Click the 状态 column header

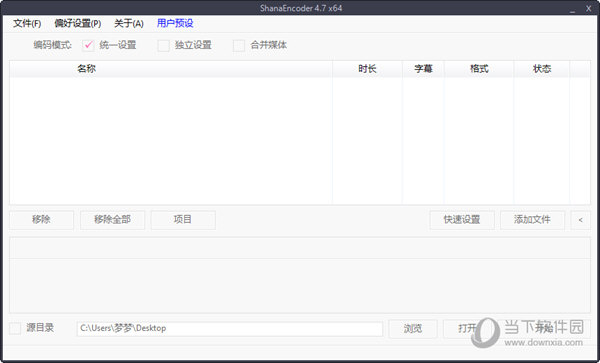pos(542,69)
